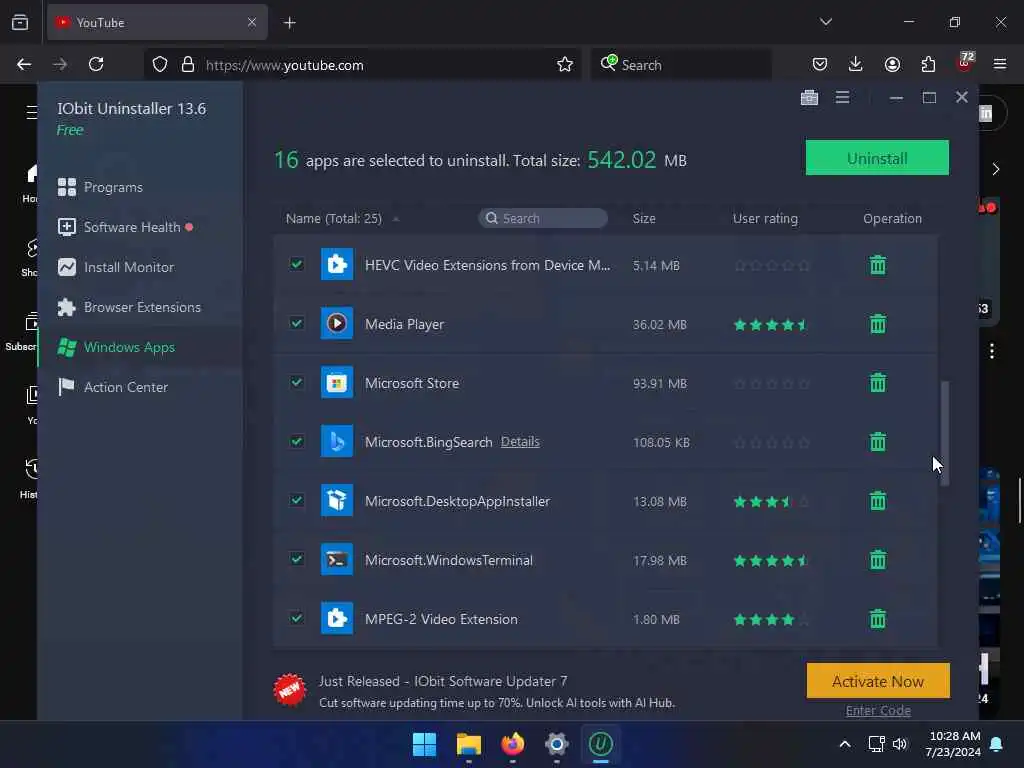Open the Details link for Microsoft.BingSearch
Viewport: 1024px width, 768px height.
520,442
